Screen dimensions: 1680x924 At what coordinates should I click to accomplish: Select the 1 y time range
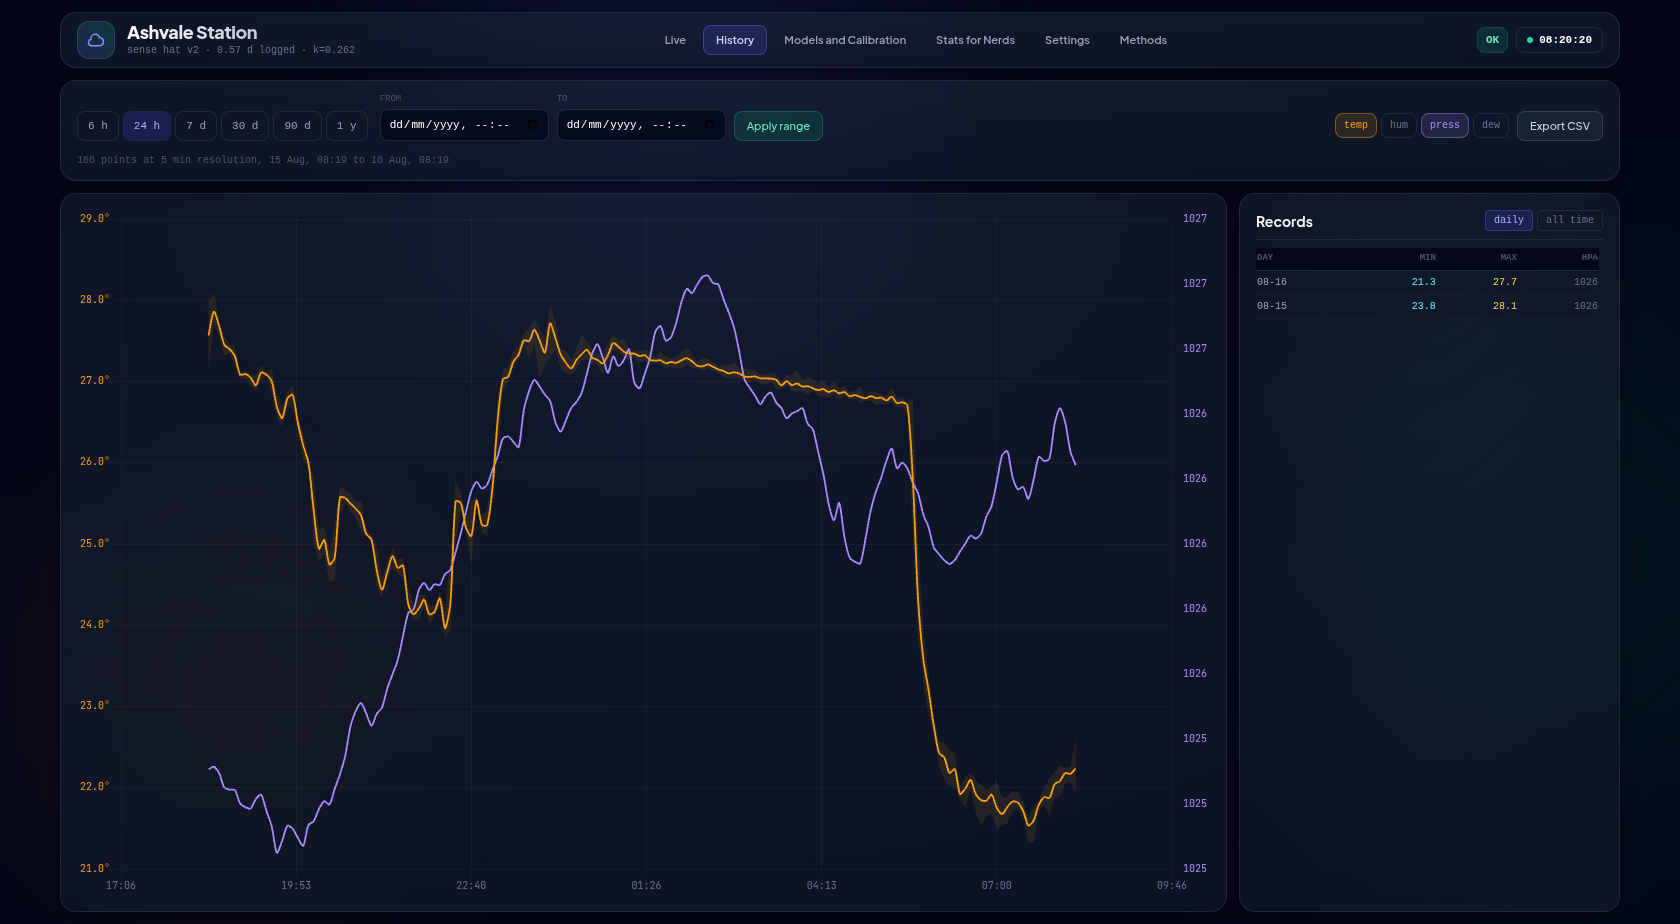click(x=347, y=126)
